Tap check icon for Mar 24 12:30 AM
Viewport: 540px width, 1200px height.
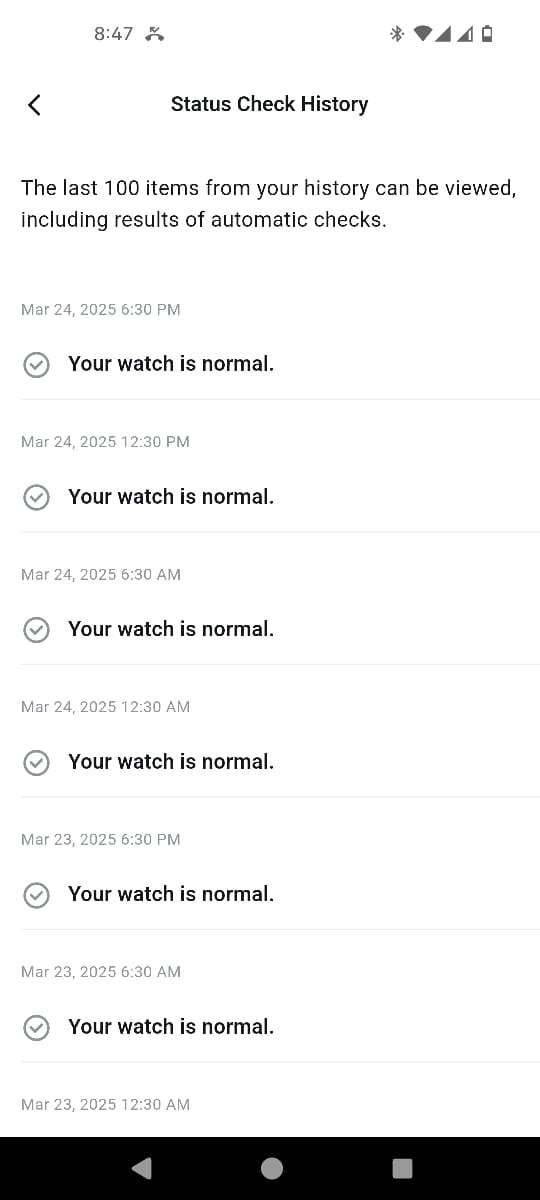[x=36, y=762]
